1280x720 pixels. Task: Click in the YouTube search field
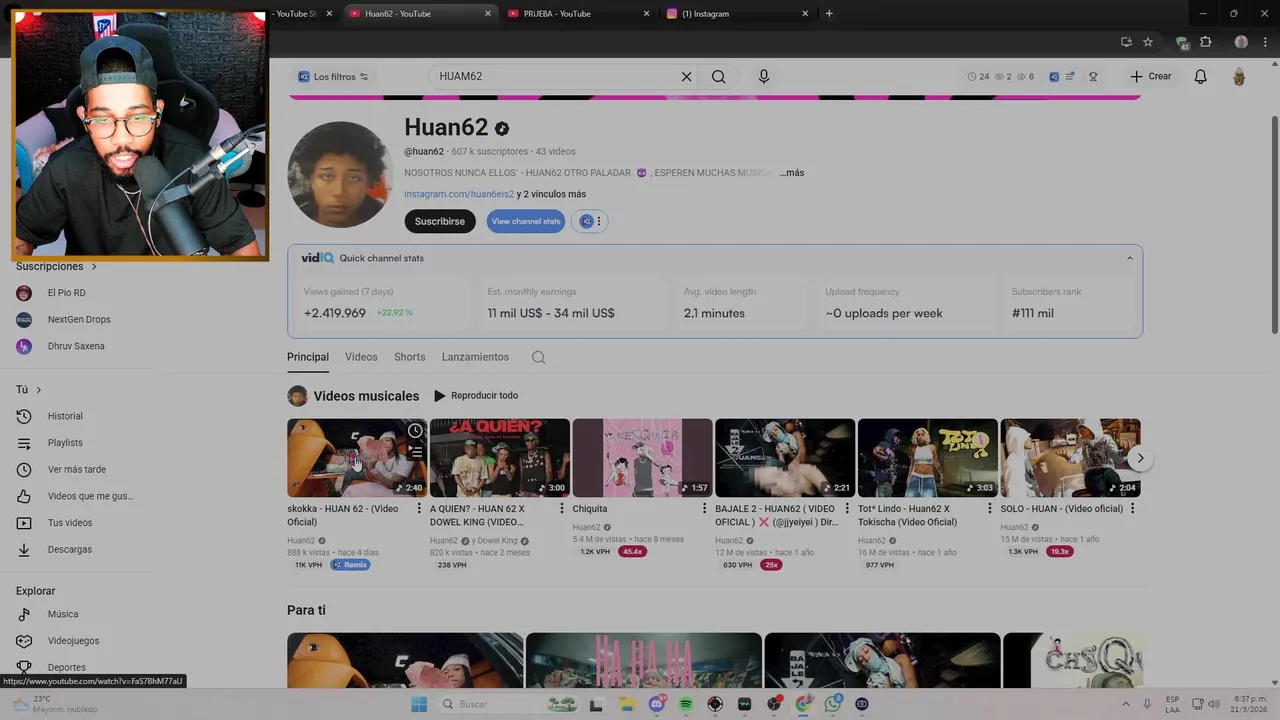click(x=555, y=76)
